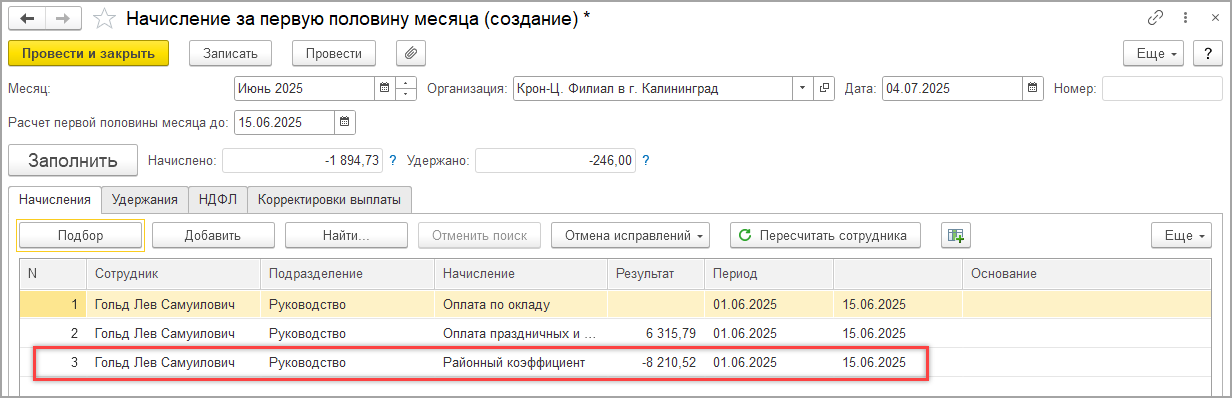Copy link to document icon
The height and width of the screenshot is (398, 1232).
1156,18
